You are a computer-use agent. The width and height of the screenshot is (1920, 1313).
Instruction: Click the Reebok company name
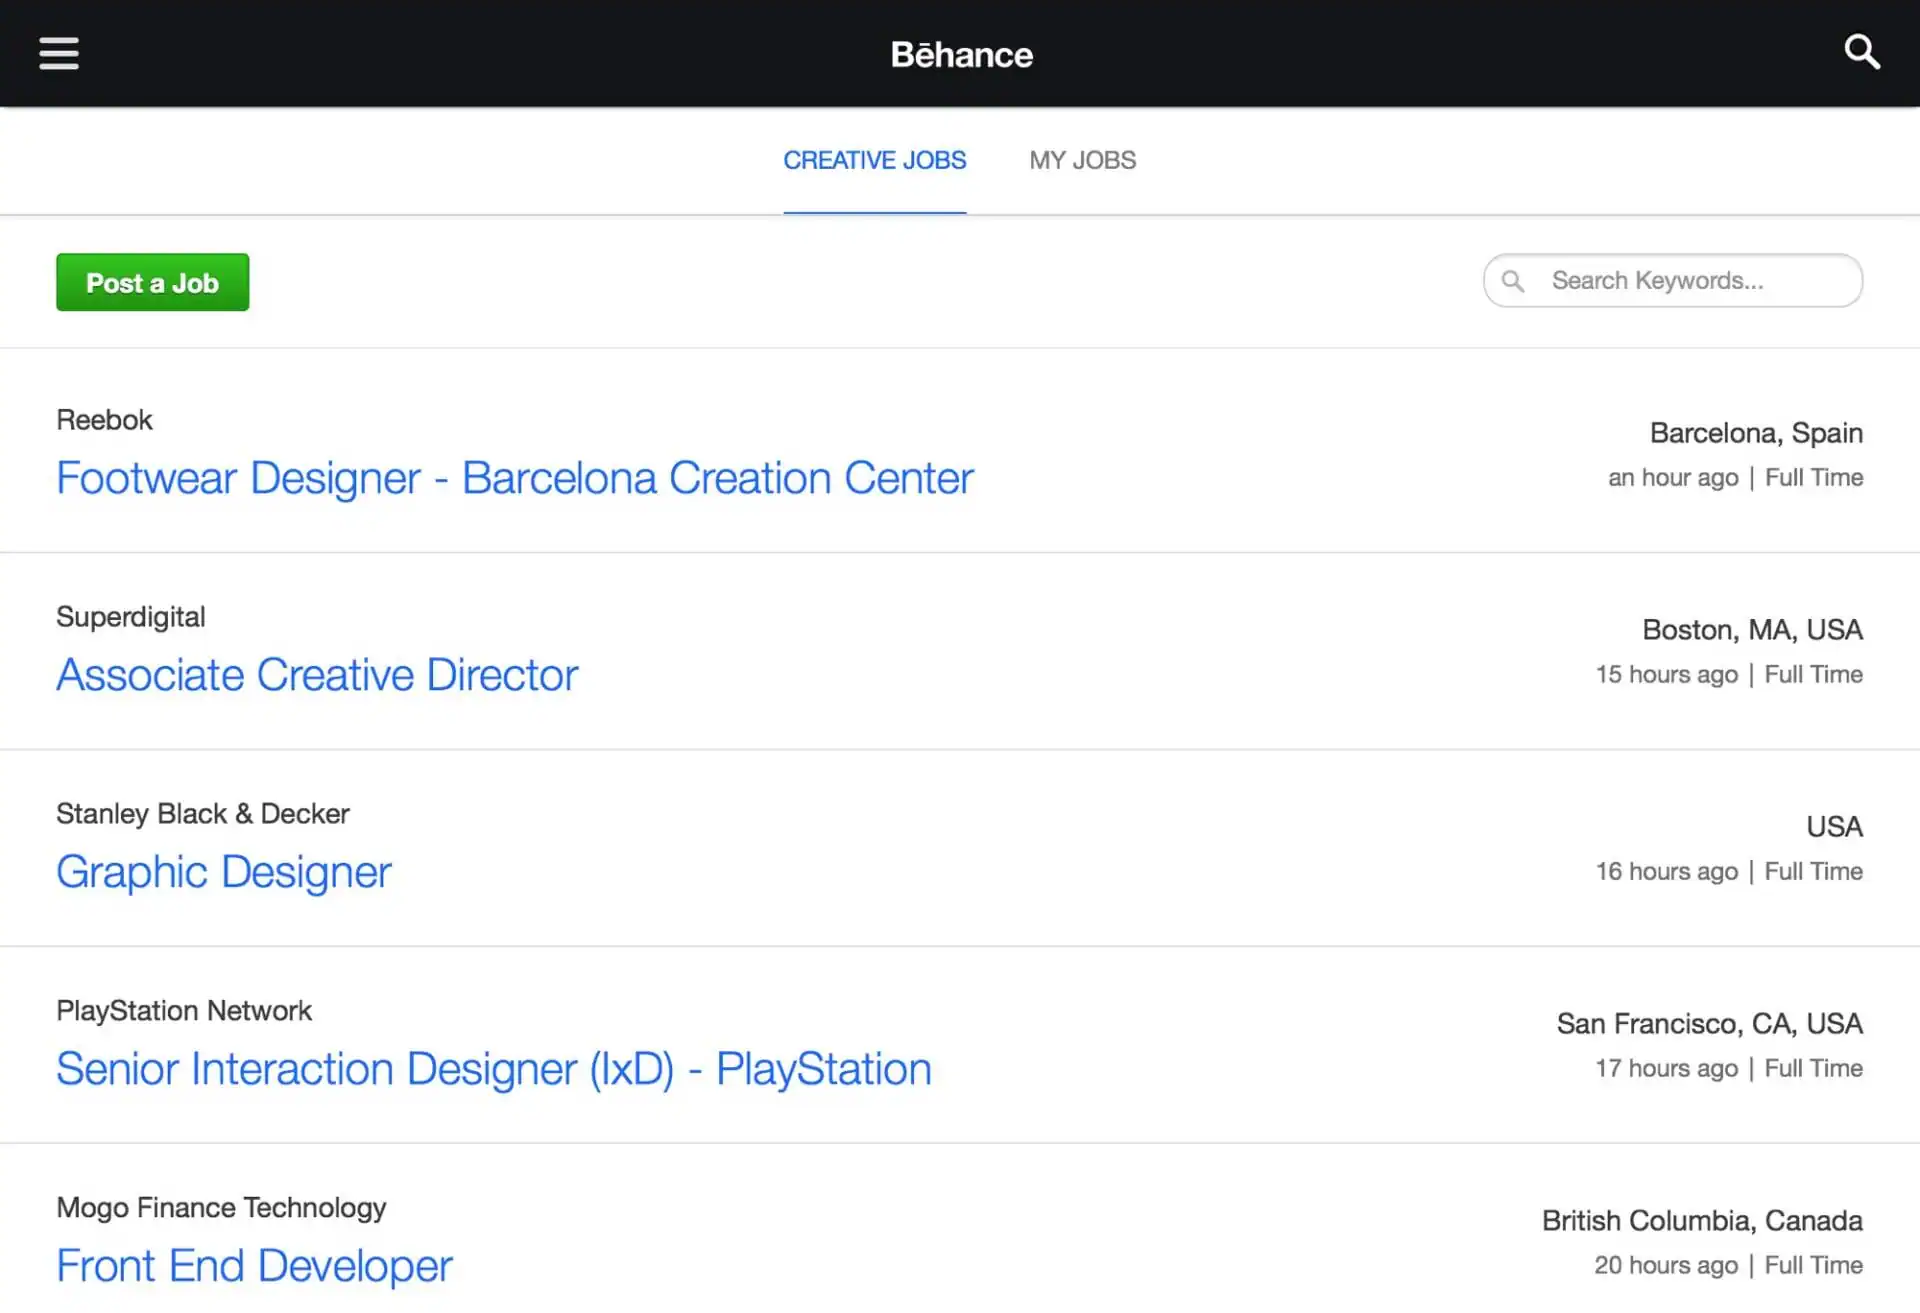pos(104,420)
